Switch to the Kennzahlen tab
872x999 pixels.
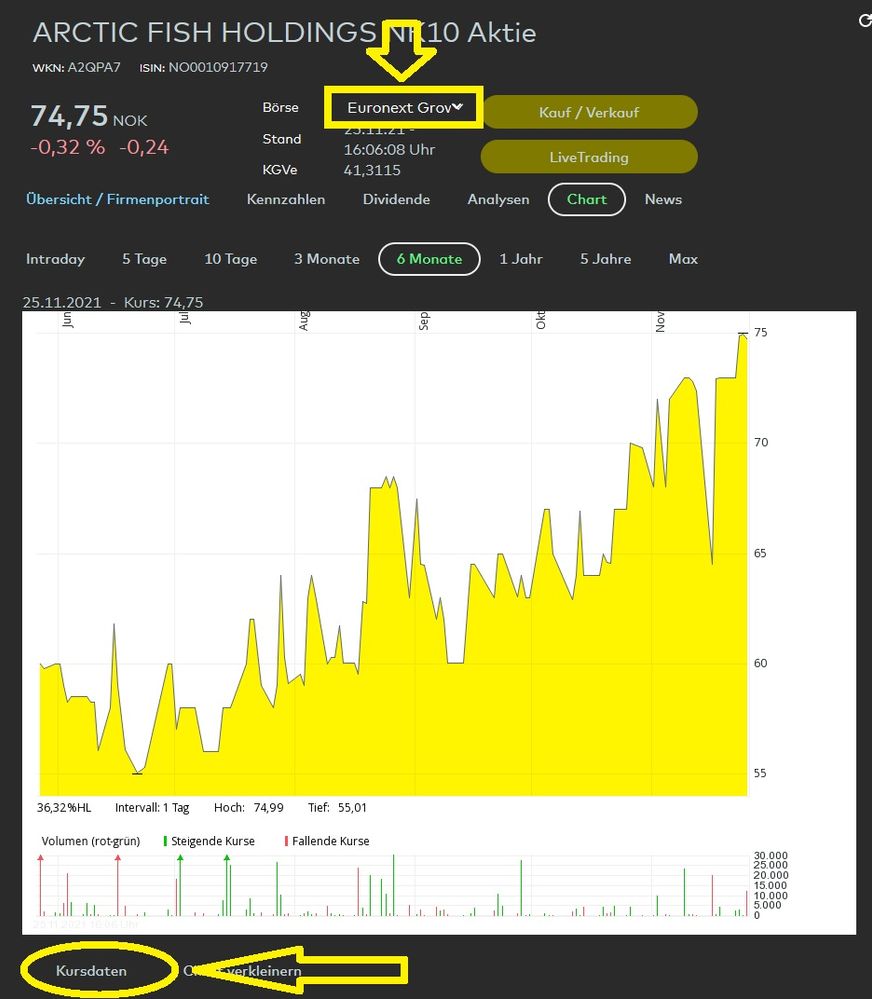(286, 199)
